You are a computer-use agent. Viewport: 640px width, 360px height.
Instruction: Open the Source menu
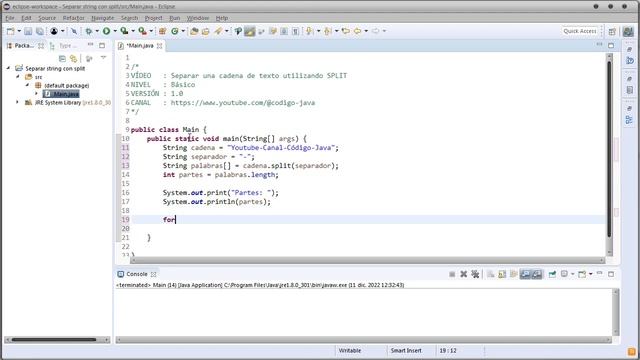click(47, 18)
